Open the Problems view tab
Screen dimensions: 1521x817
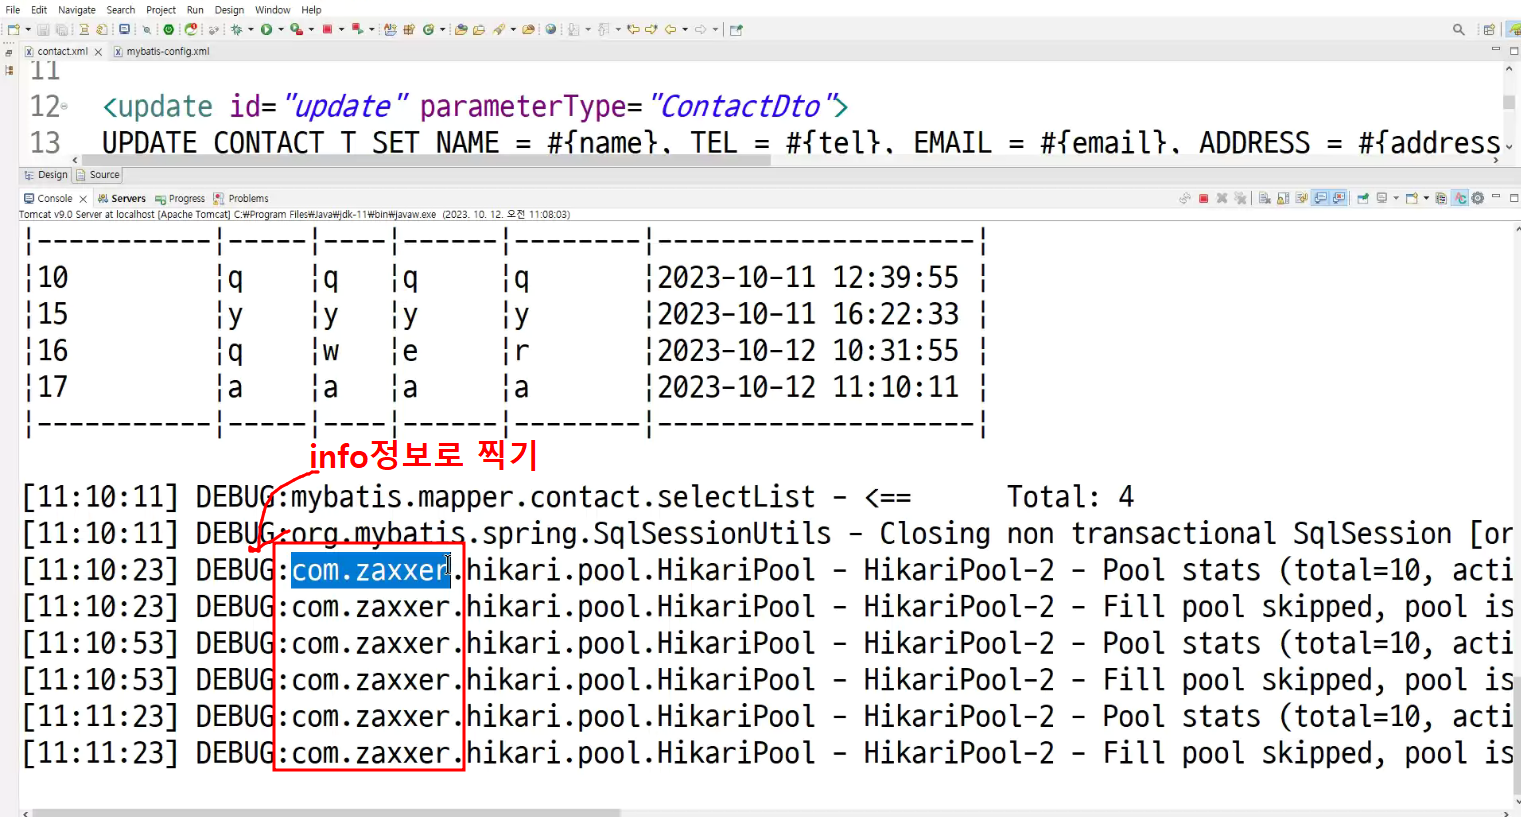click(x=241, y=198)
